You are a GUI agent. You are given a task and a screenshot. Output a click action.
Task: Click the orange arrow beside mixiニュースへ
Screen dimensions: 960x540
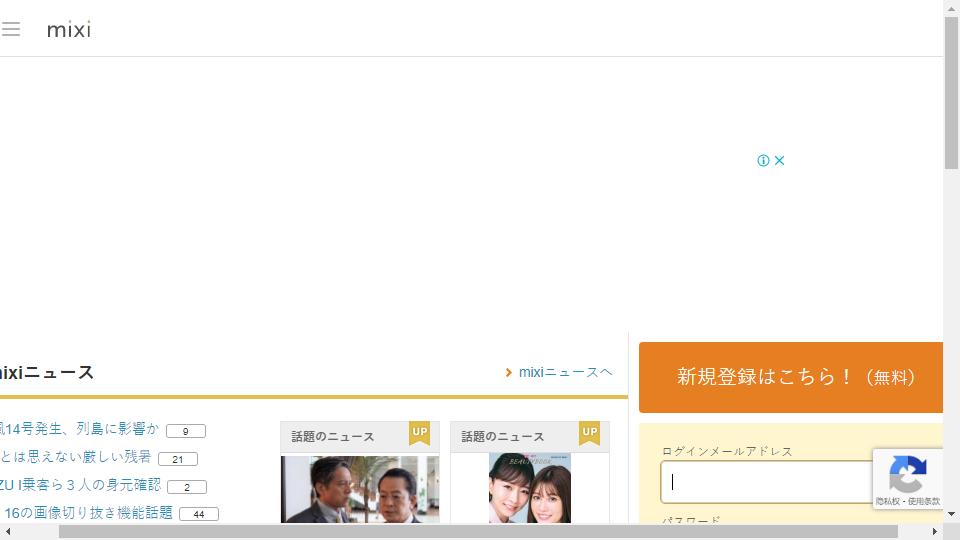[508, 372]
